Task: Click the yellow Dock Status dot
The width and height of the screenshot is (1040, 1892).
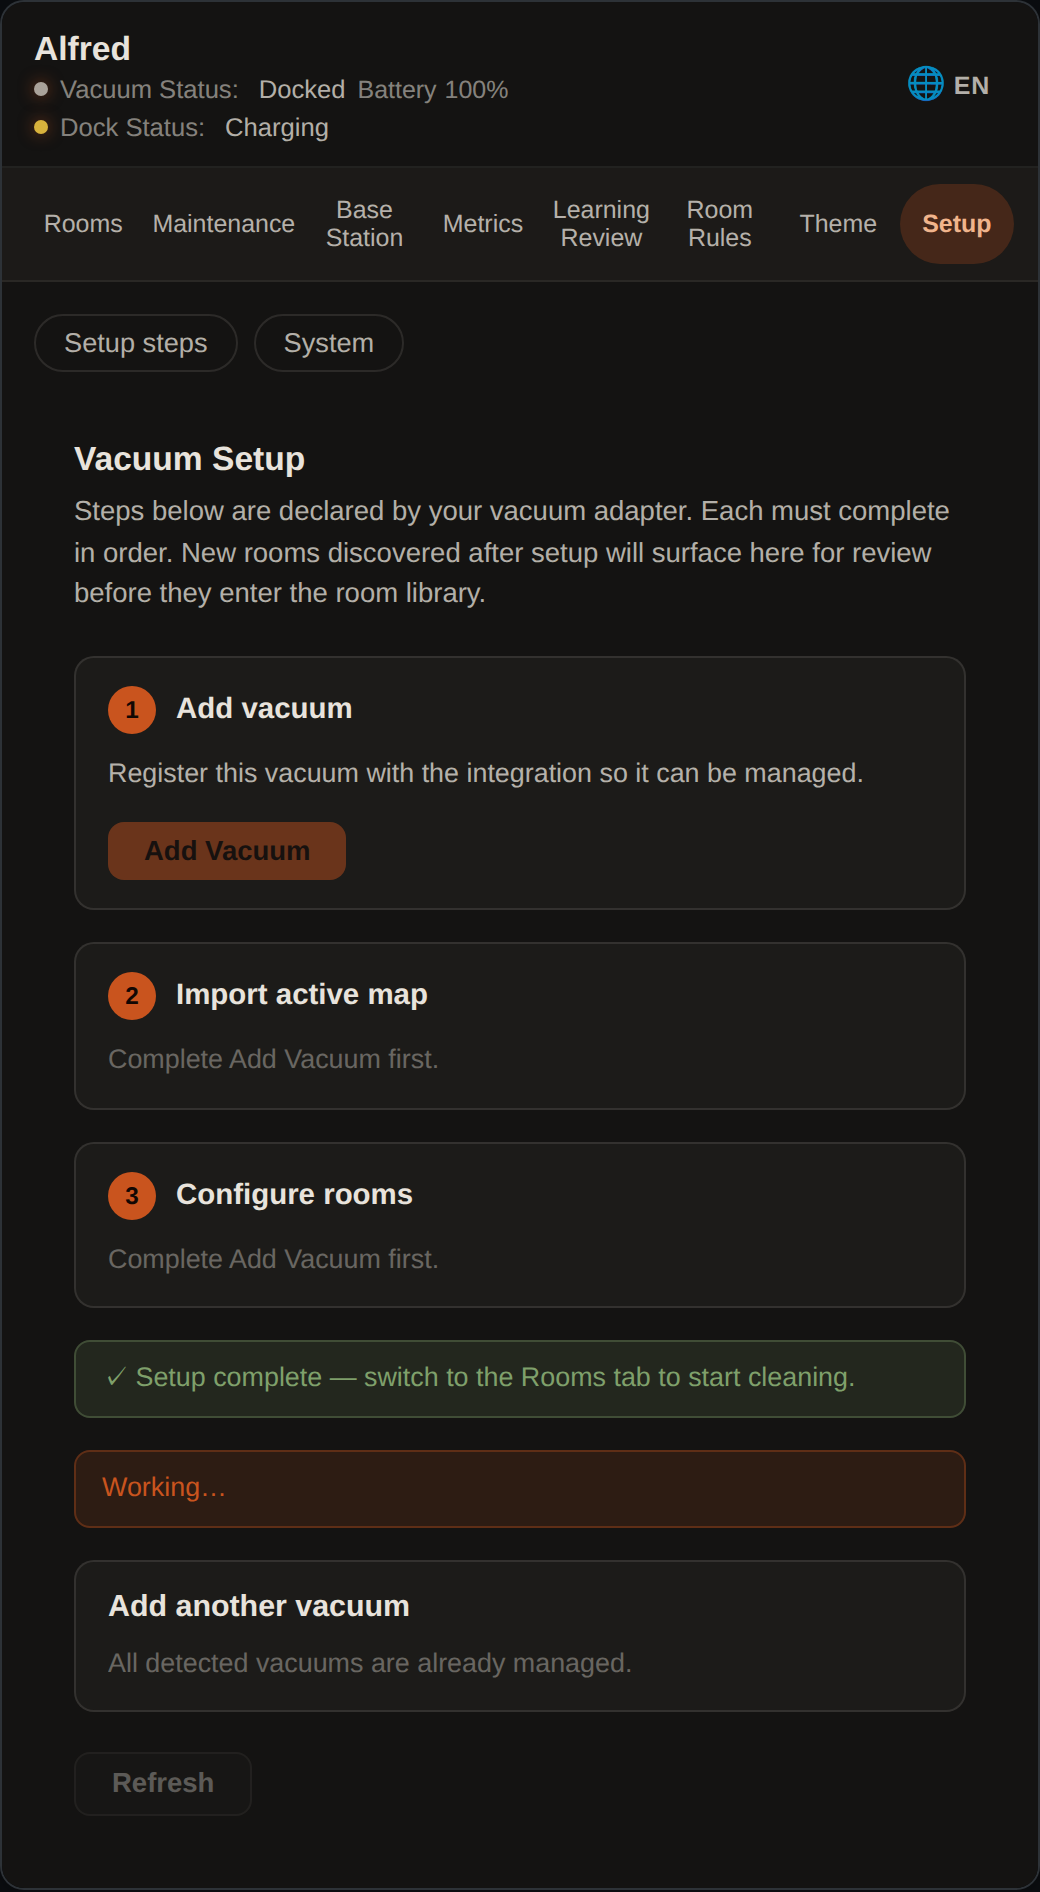Action: tap(41, 127)
